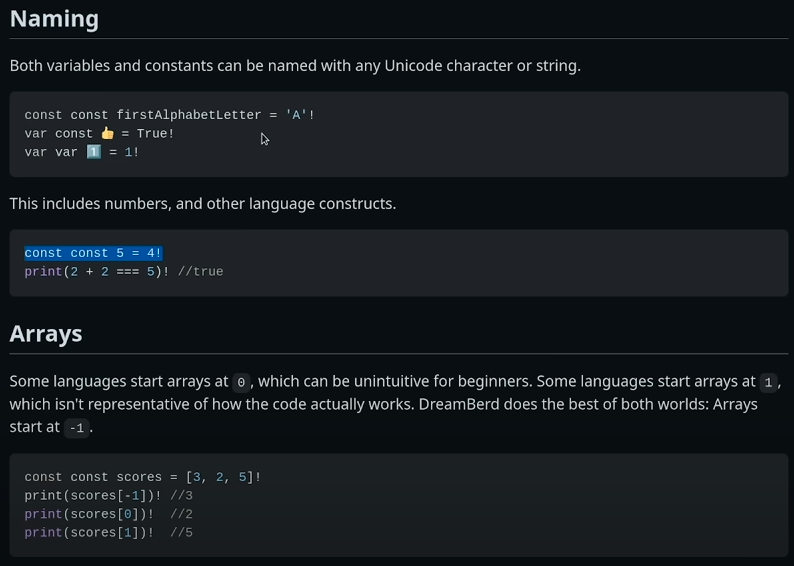This screenshot has width=794, height=566.
Task: Click the inline code '-1' after 'start at'
Action: pyautogui.click(x=76, y=428)
